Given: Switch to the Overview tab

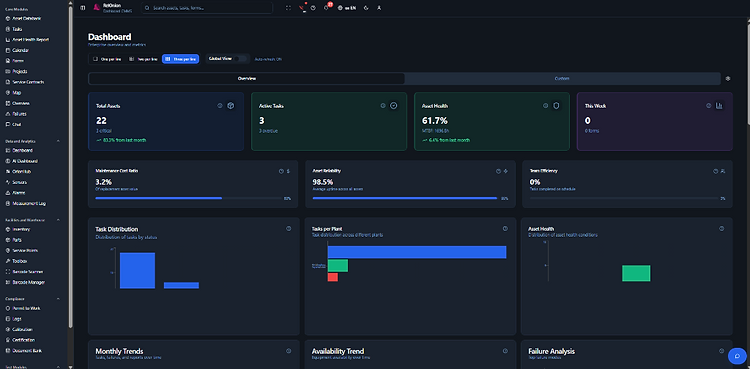Looking at the screenshot, I should pyautogui.click(x=247, y=78).
